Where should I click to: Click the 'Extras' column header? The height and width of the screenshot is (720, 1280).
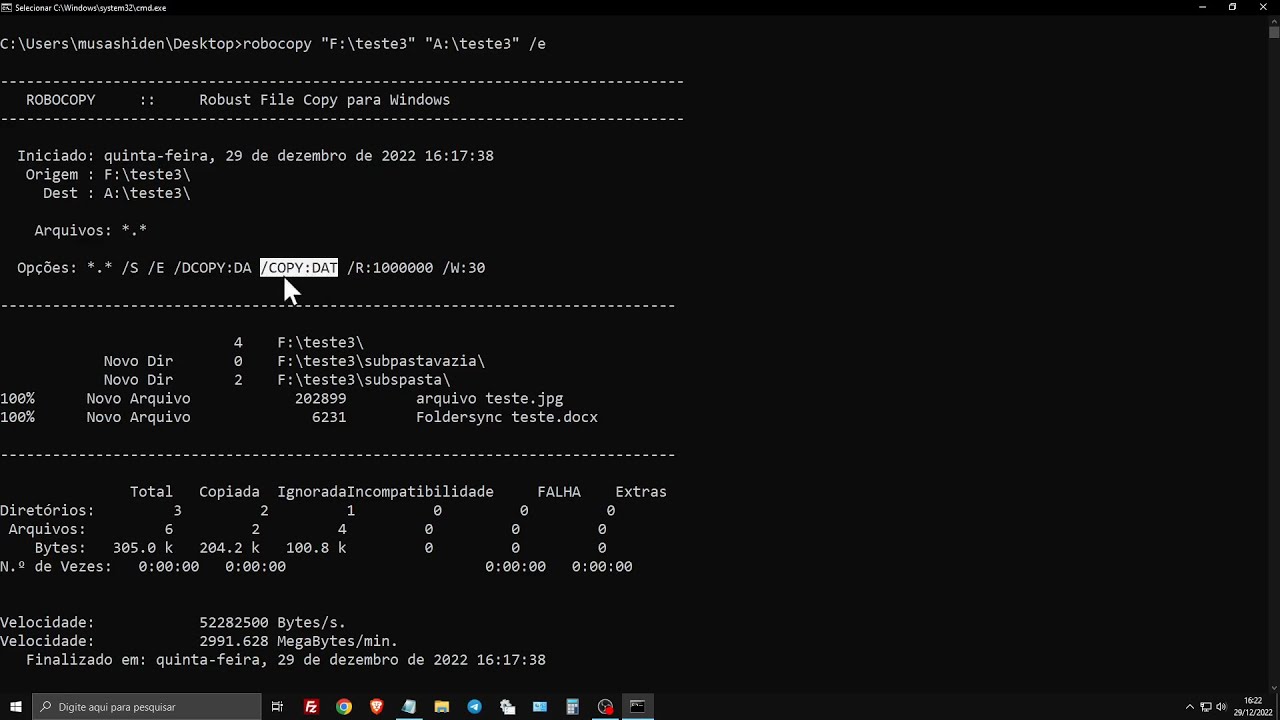[641, 492]
